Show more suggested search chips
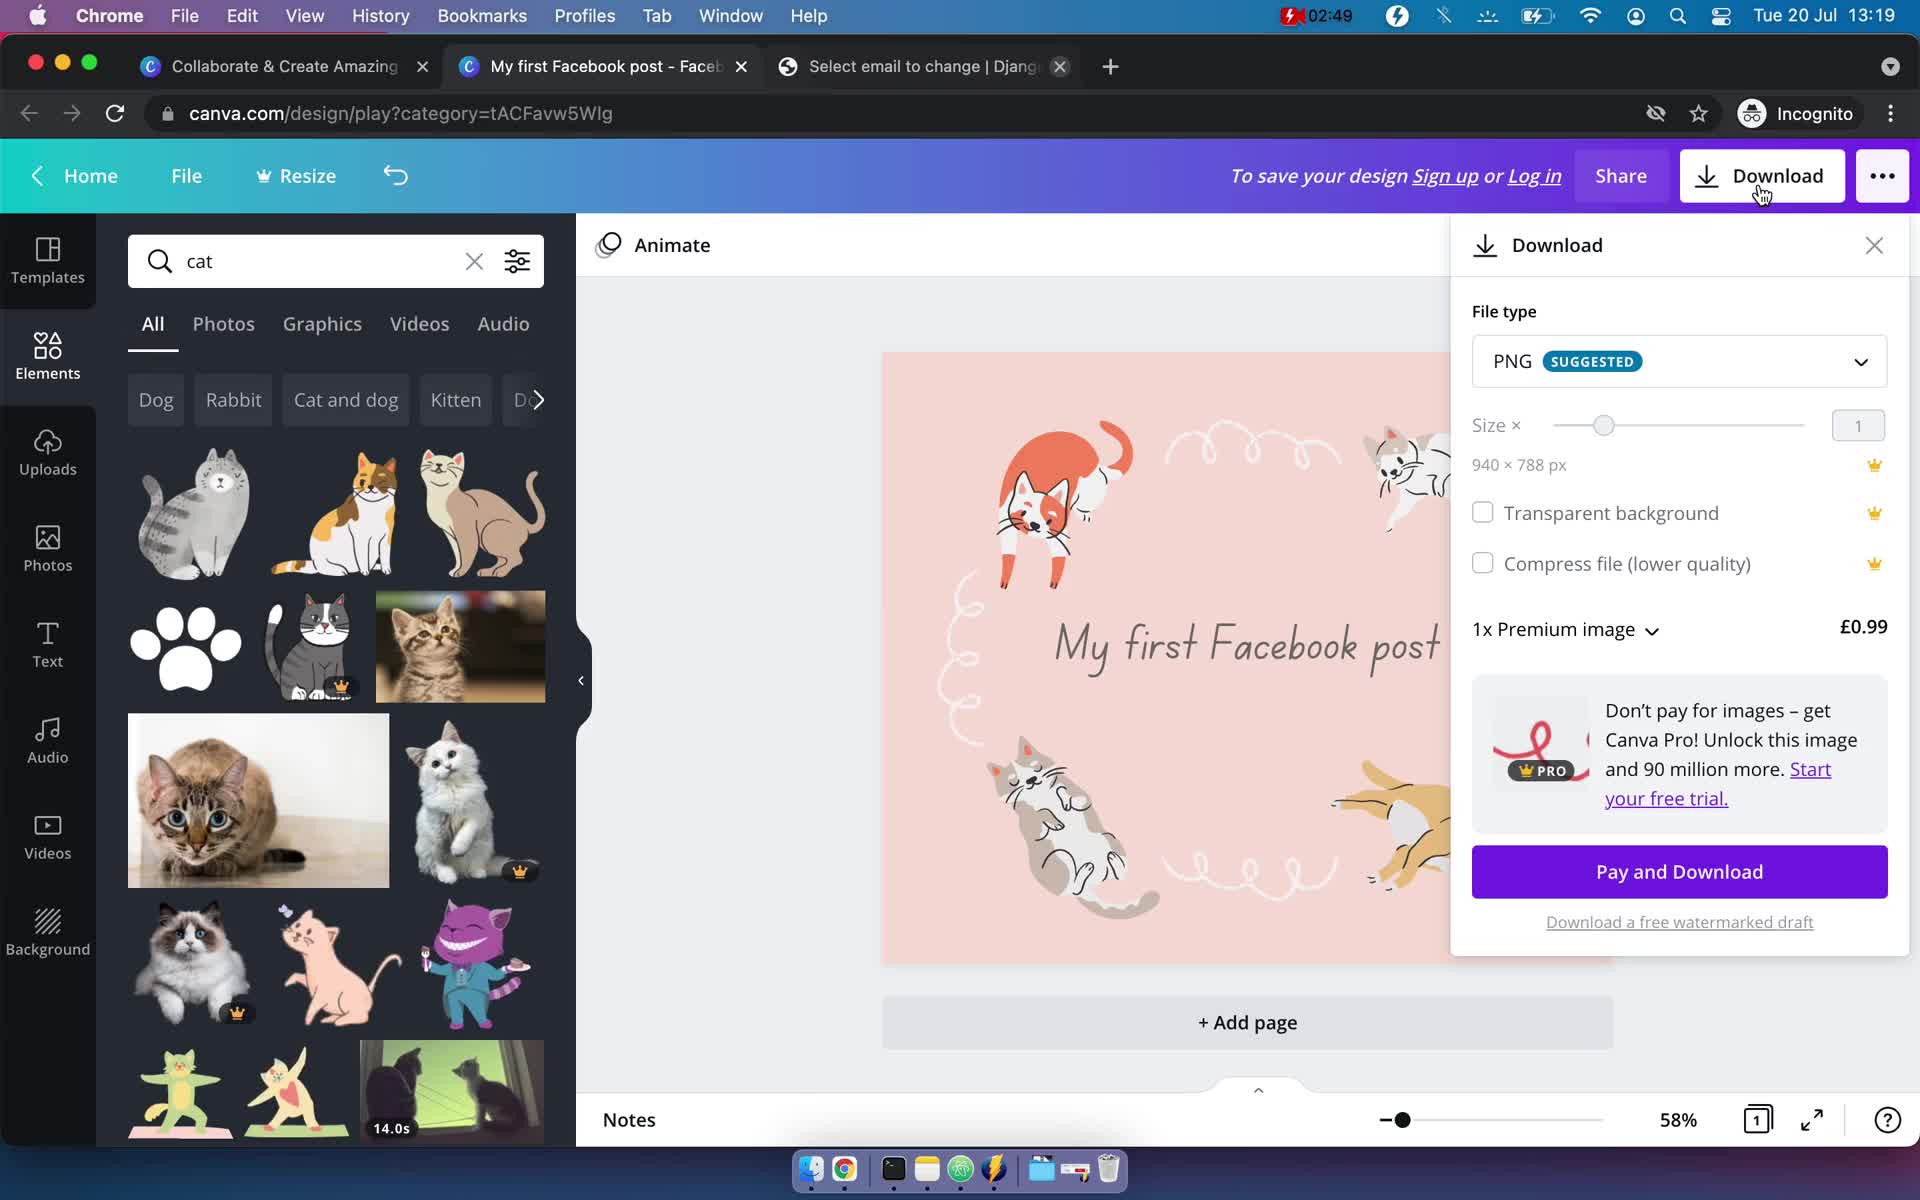Viewport: 1920px width, 1200px height. click(538, 400)
